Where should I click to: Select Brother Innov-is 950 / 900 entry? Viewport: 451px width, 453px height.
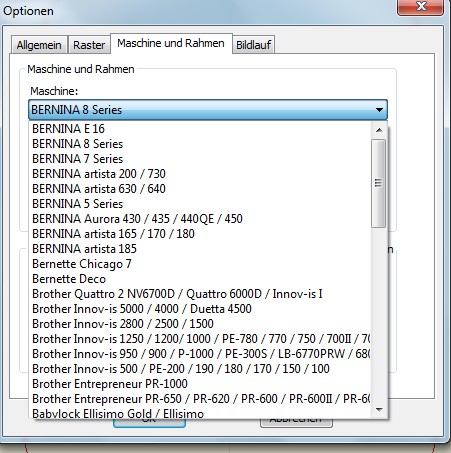tap(201, 354)
